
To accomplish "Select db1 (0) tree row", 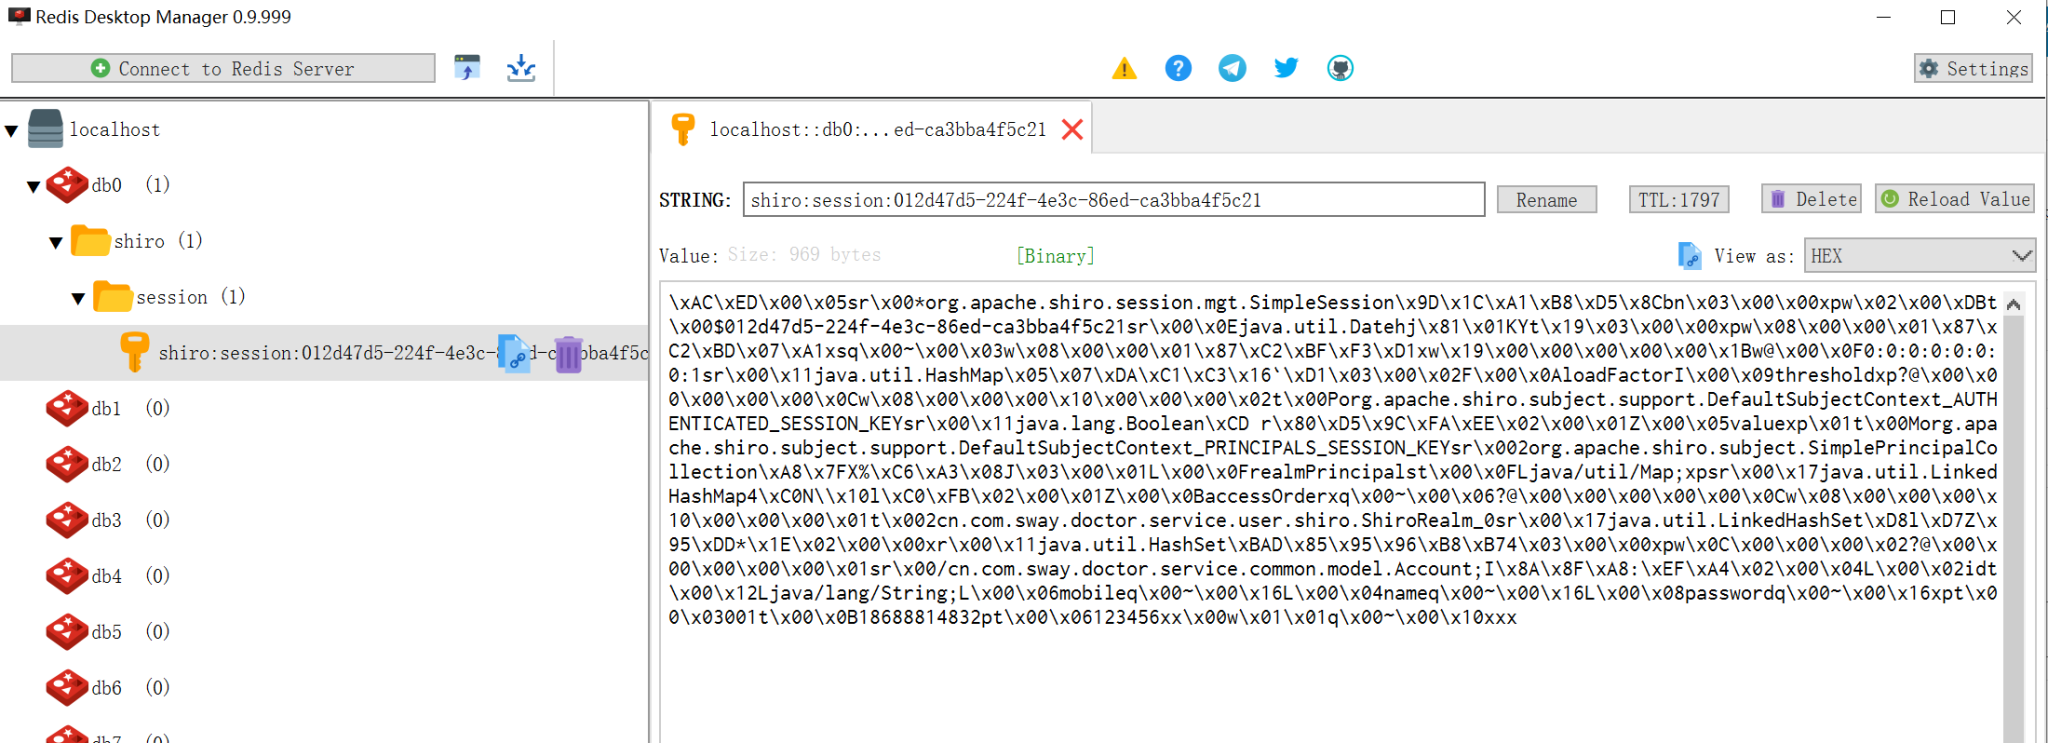I will (324, 408).
